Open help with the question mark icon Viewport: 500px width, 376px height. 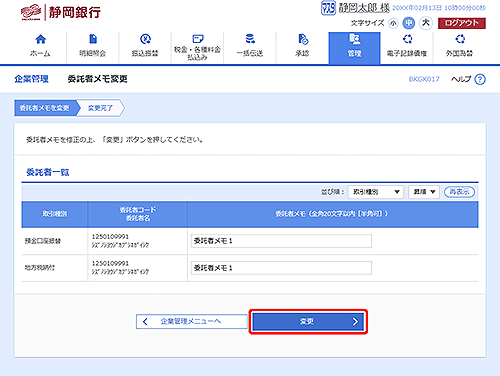[x=480, y=79]
